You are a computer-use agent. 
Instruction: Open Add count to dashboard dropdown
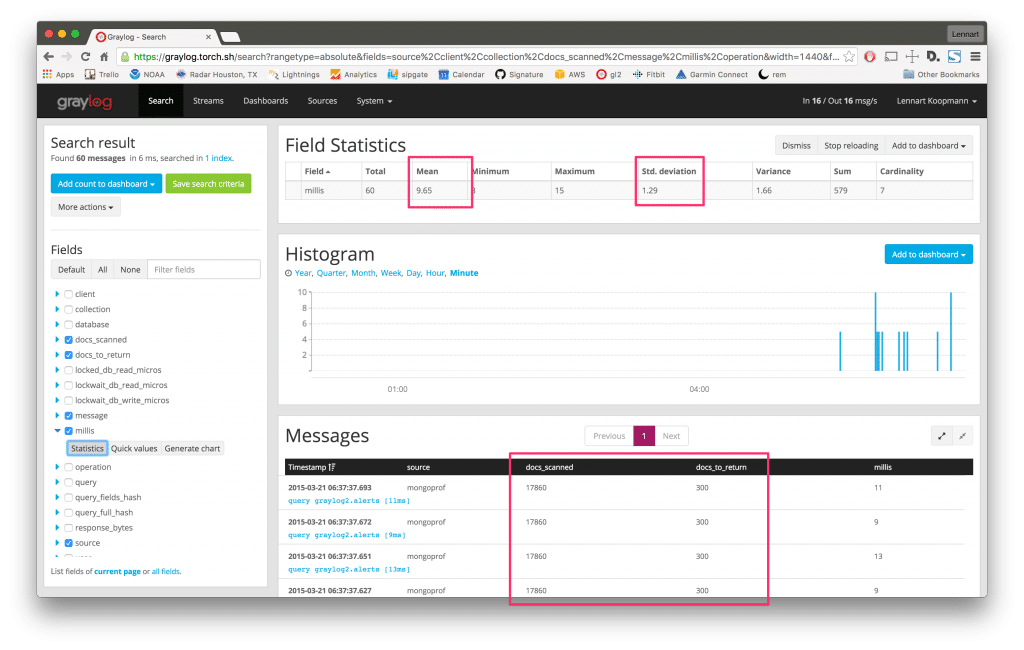107,184
